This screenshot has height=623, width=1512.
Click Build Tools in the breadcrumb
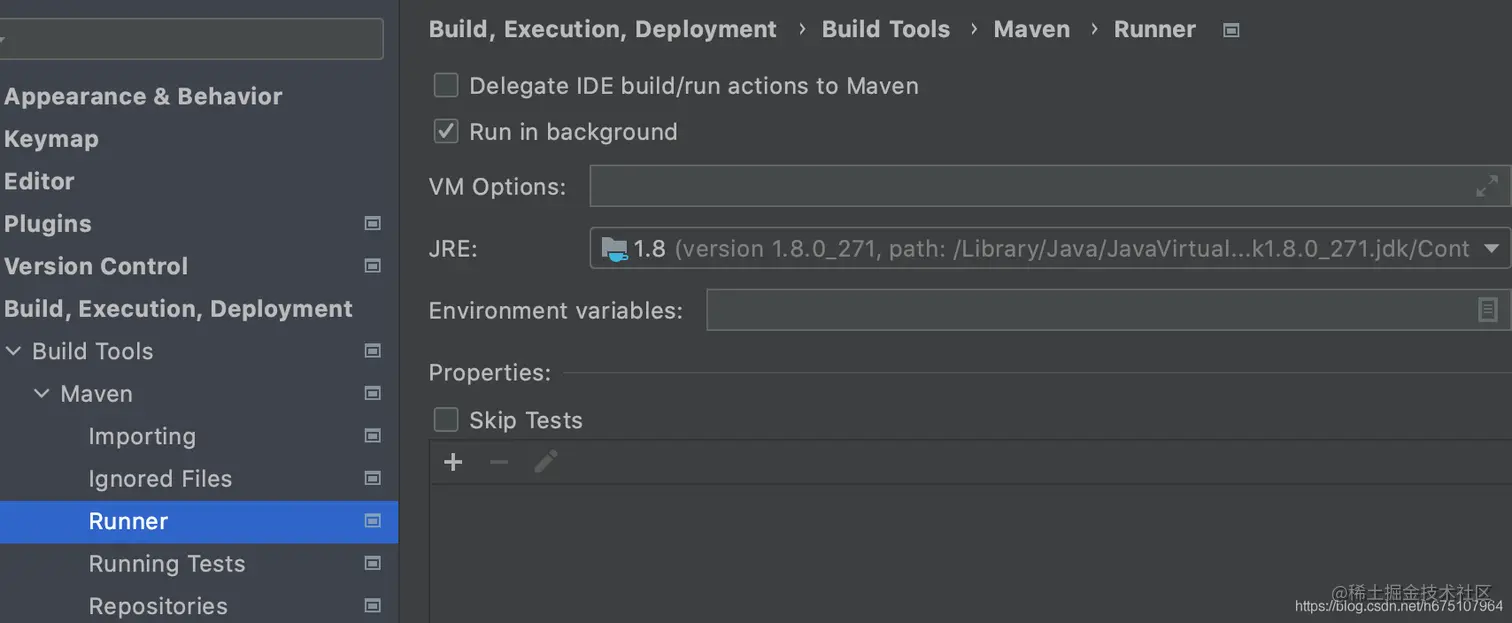(885, 30)
